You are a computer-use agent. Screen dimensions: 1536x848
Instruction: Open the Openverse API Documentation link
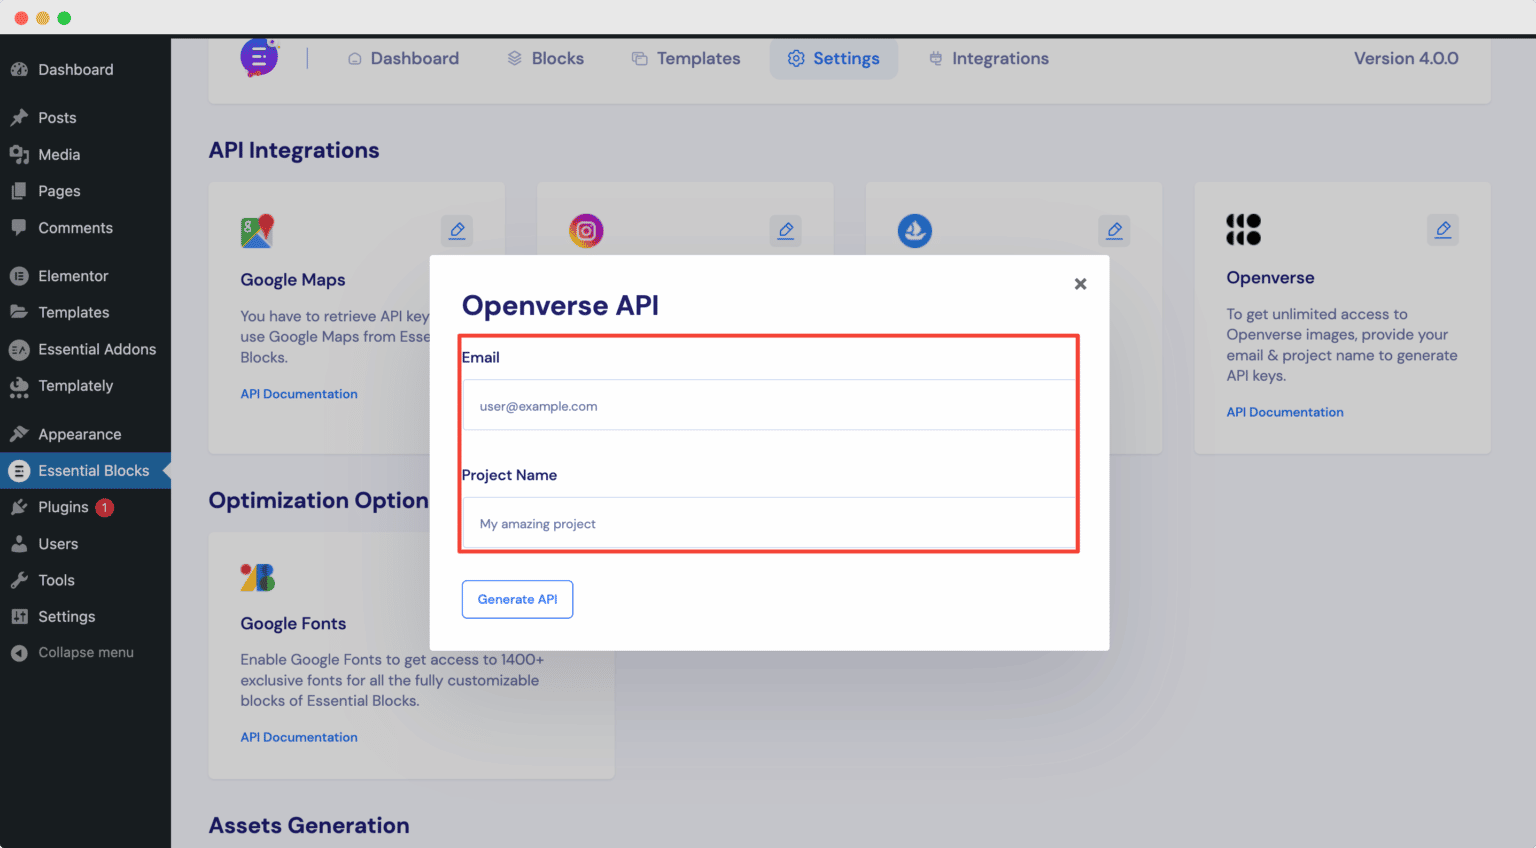[x=1284, y=411]
